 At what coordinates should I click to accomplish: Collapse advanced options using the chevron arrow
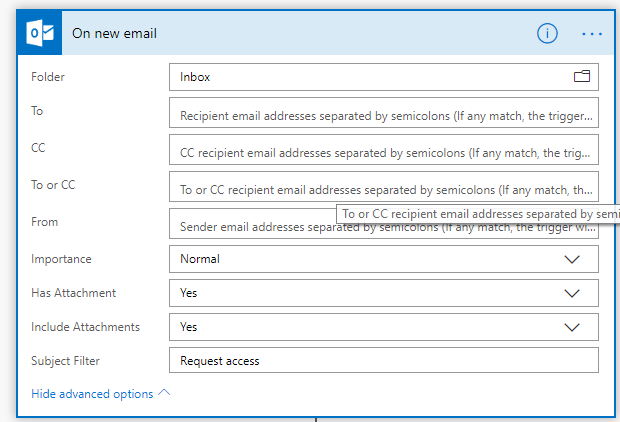pos(165,393)
